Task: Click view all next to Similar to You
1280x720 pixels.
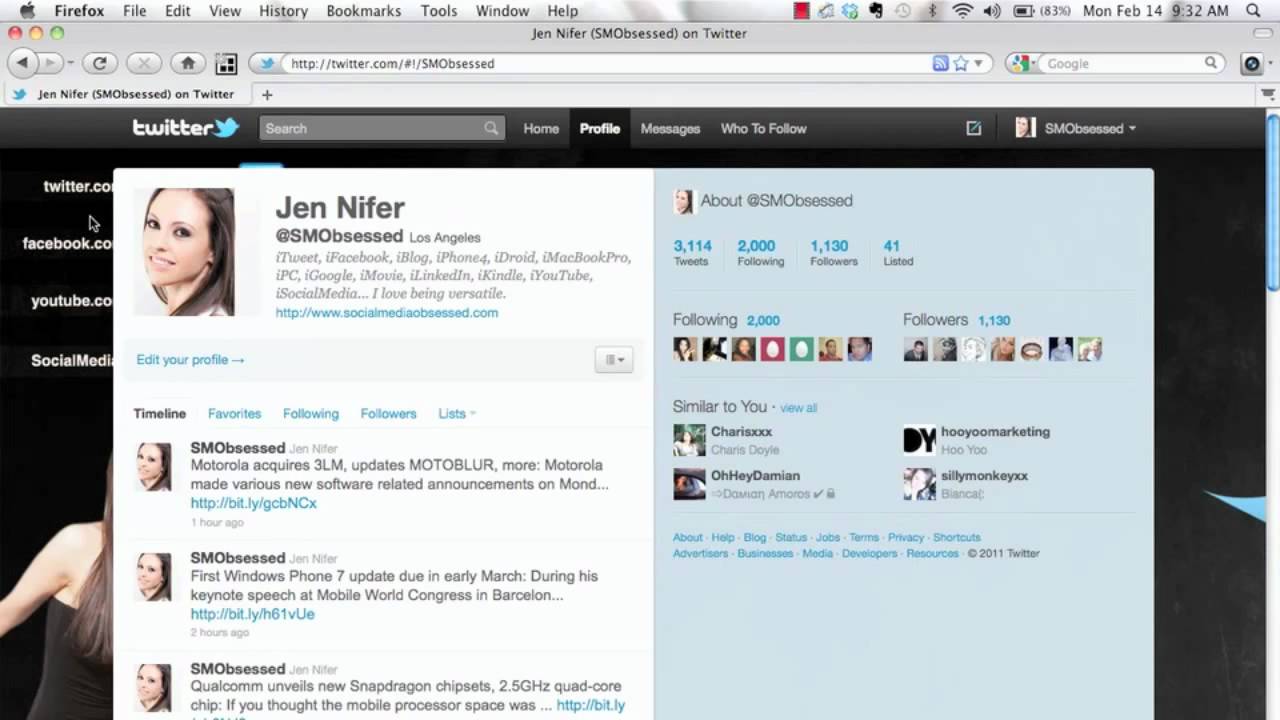Action: coord(798,408)
